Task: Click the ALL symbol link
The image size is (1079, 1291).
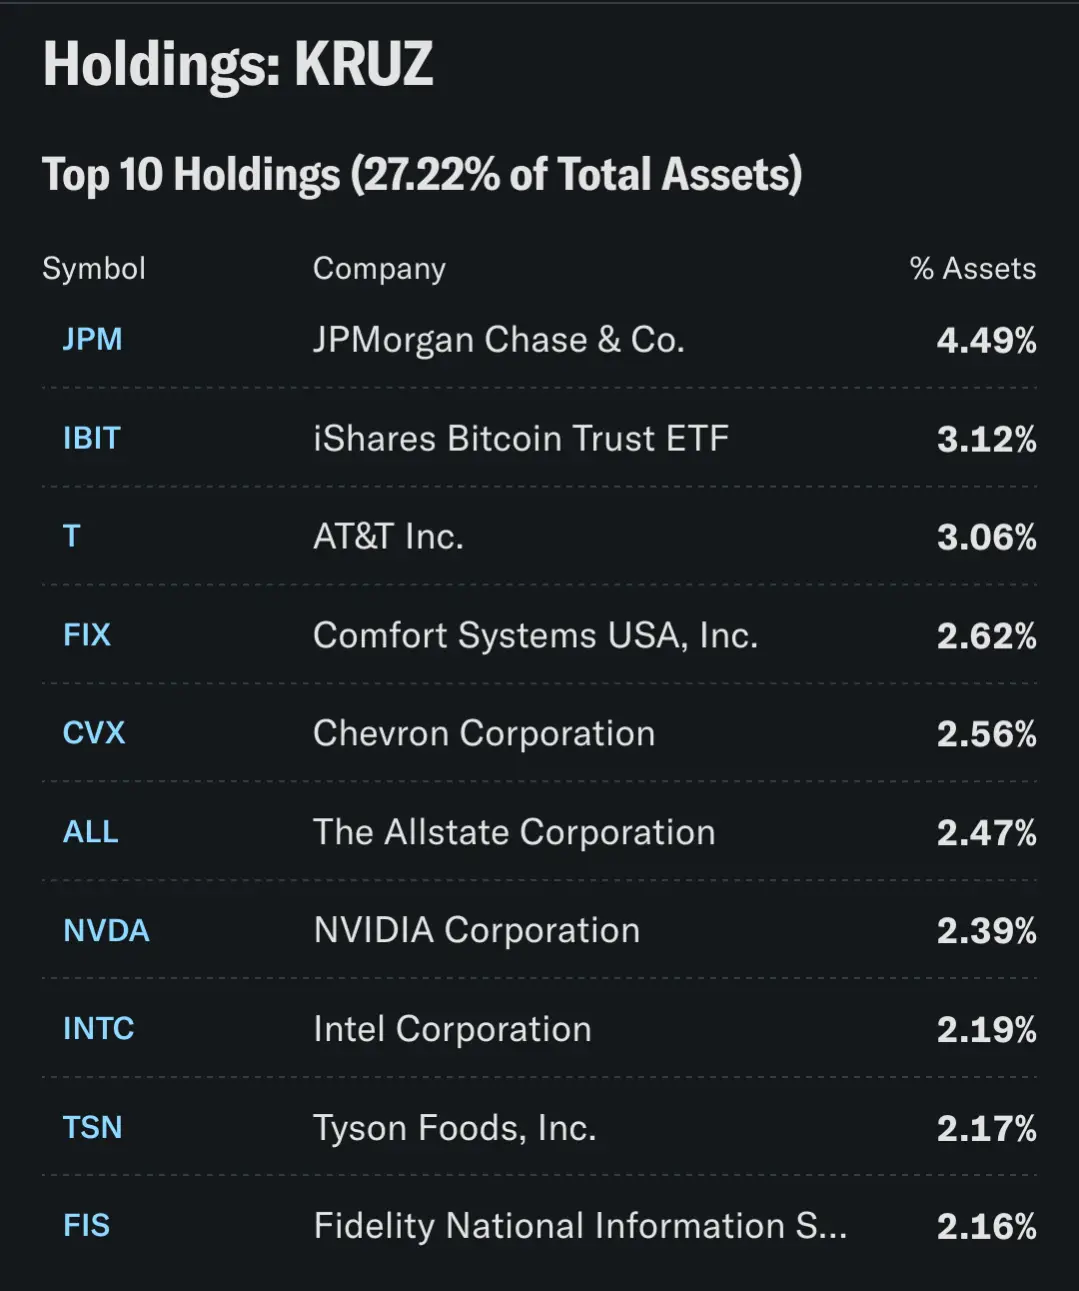Action: pyautogui.click(x=91, y=832)
